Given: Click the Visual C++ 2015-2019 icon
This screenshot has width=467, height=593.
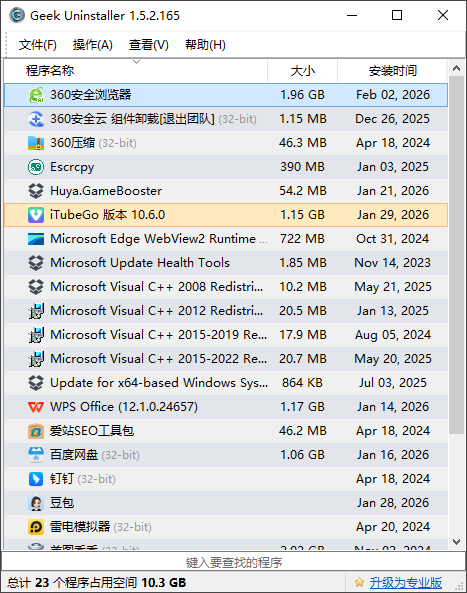Looking at the screenshot, I should [36, 335].
